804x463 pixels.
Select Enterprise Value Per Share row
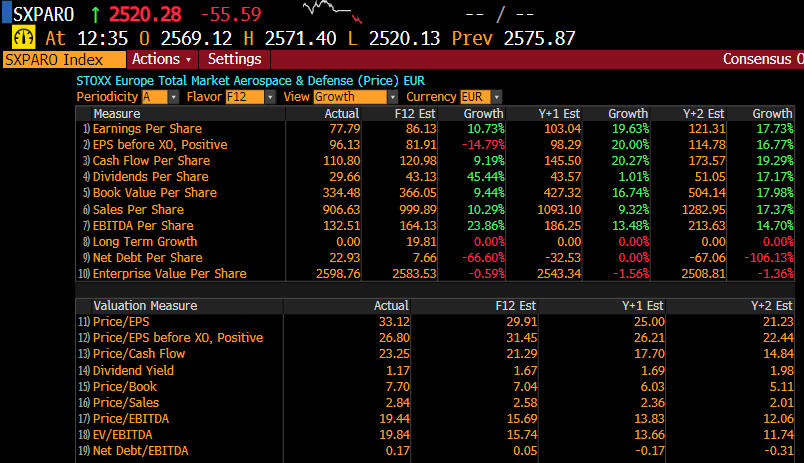435,274
